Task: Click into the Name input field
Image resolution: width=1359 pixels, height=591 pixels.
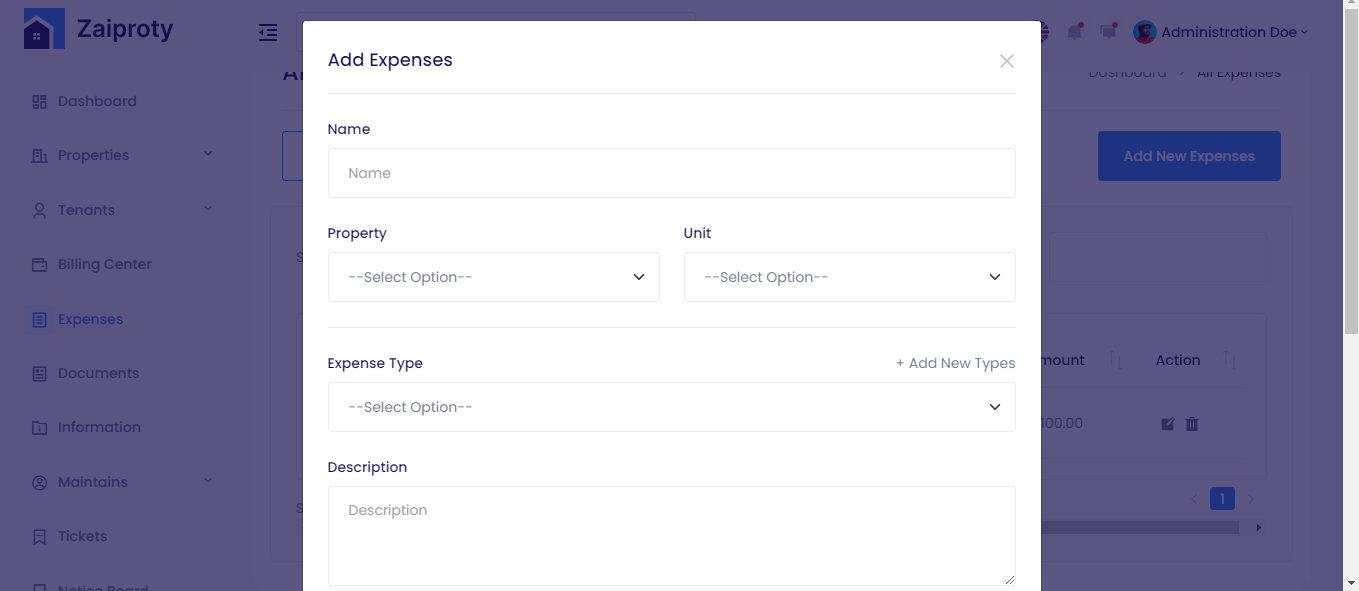Action: click(671, 173)
